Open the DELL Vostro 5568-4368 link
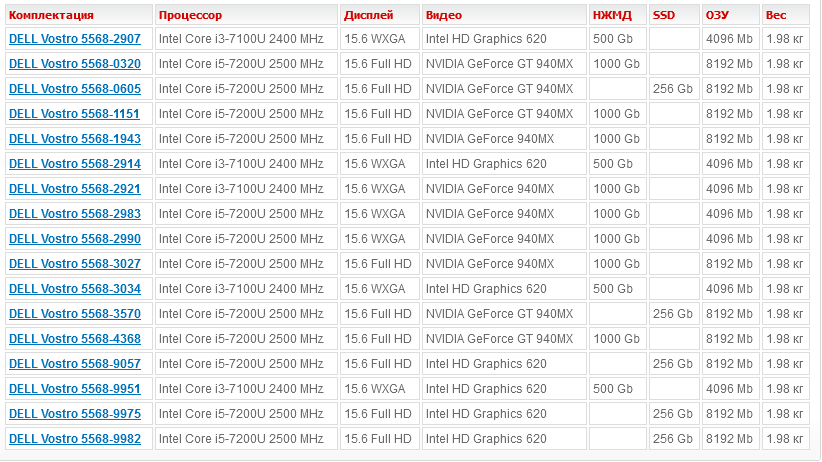 (75, 339)
